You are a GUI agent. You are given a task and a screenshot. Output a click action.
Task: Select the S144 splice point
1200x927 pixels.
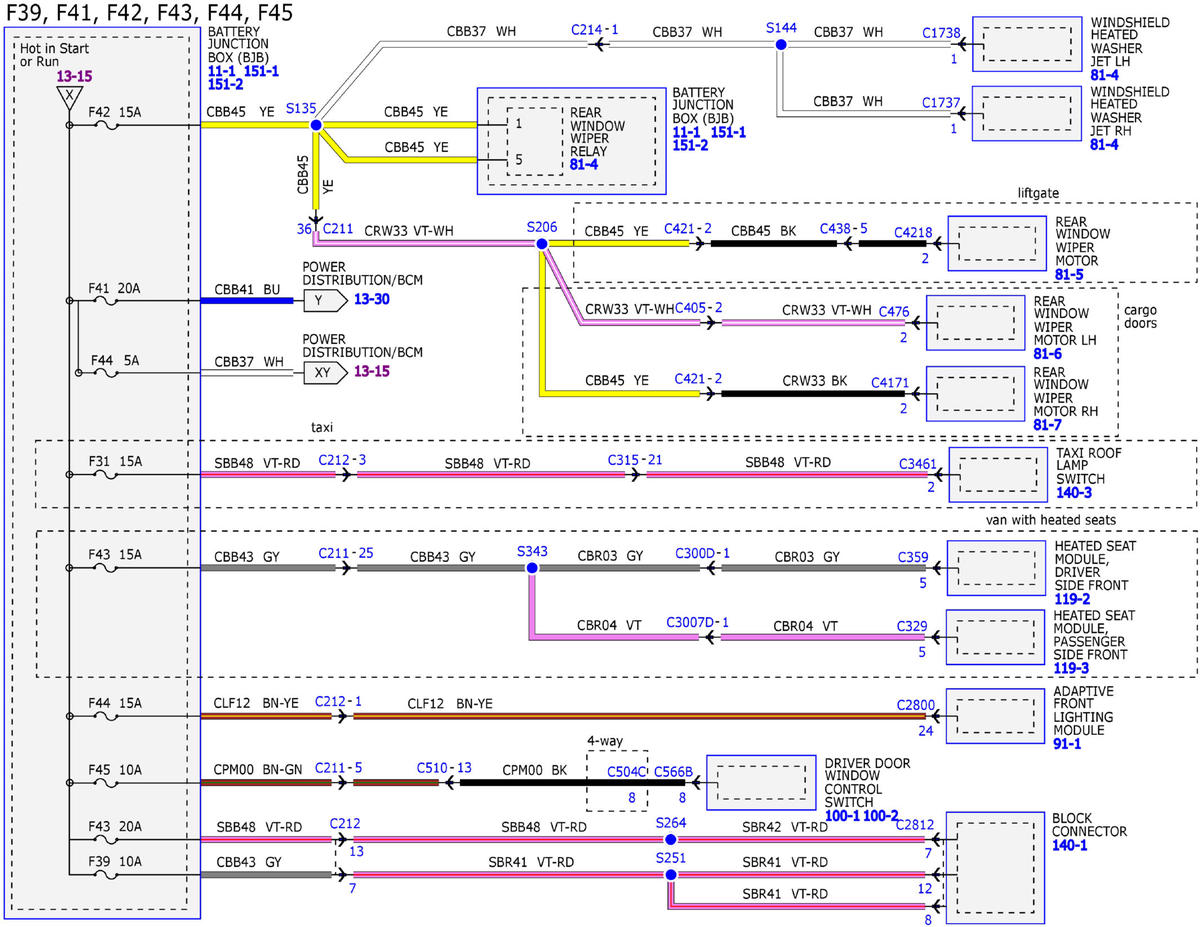tap(780, 44)
